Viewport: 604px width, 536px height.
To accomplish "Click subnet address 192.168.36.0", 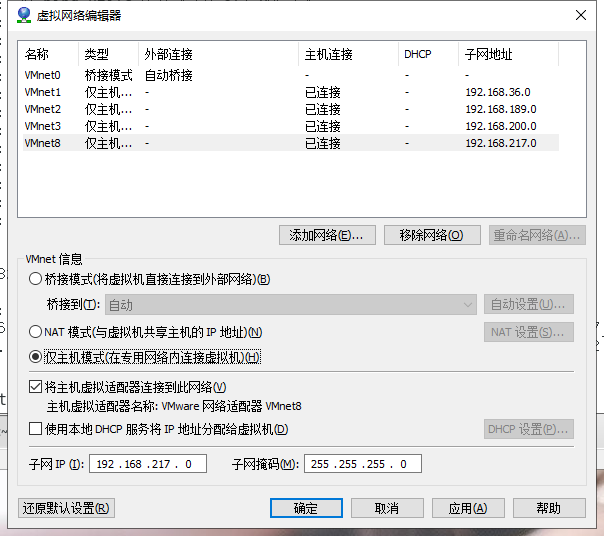I will click(498, 92).
